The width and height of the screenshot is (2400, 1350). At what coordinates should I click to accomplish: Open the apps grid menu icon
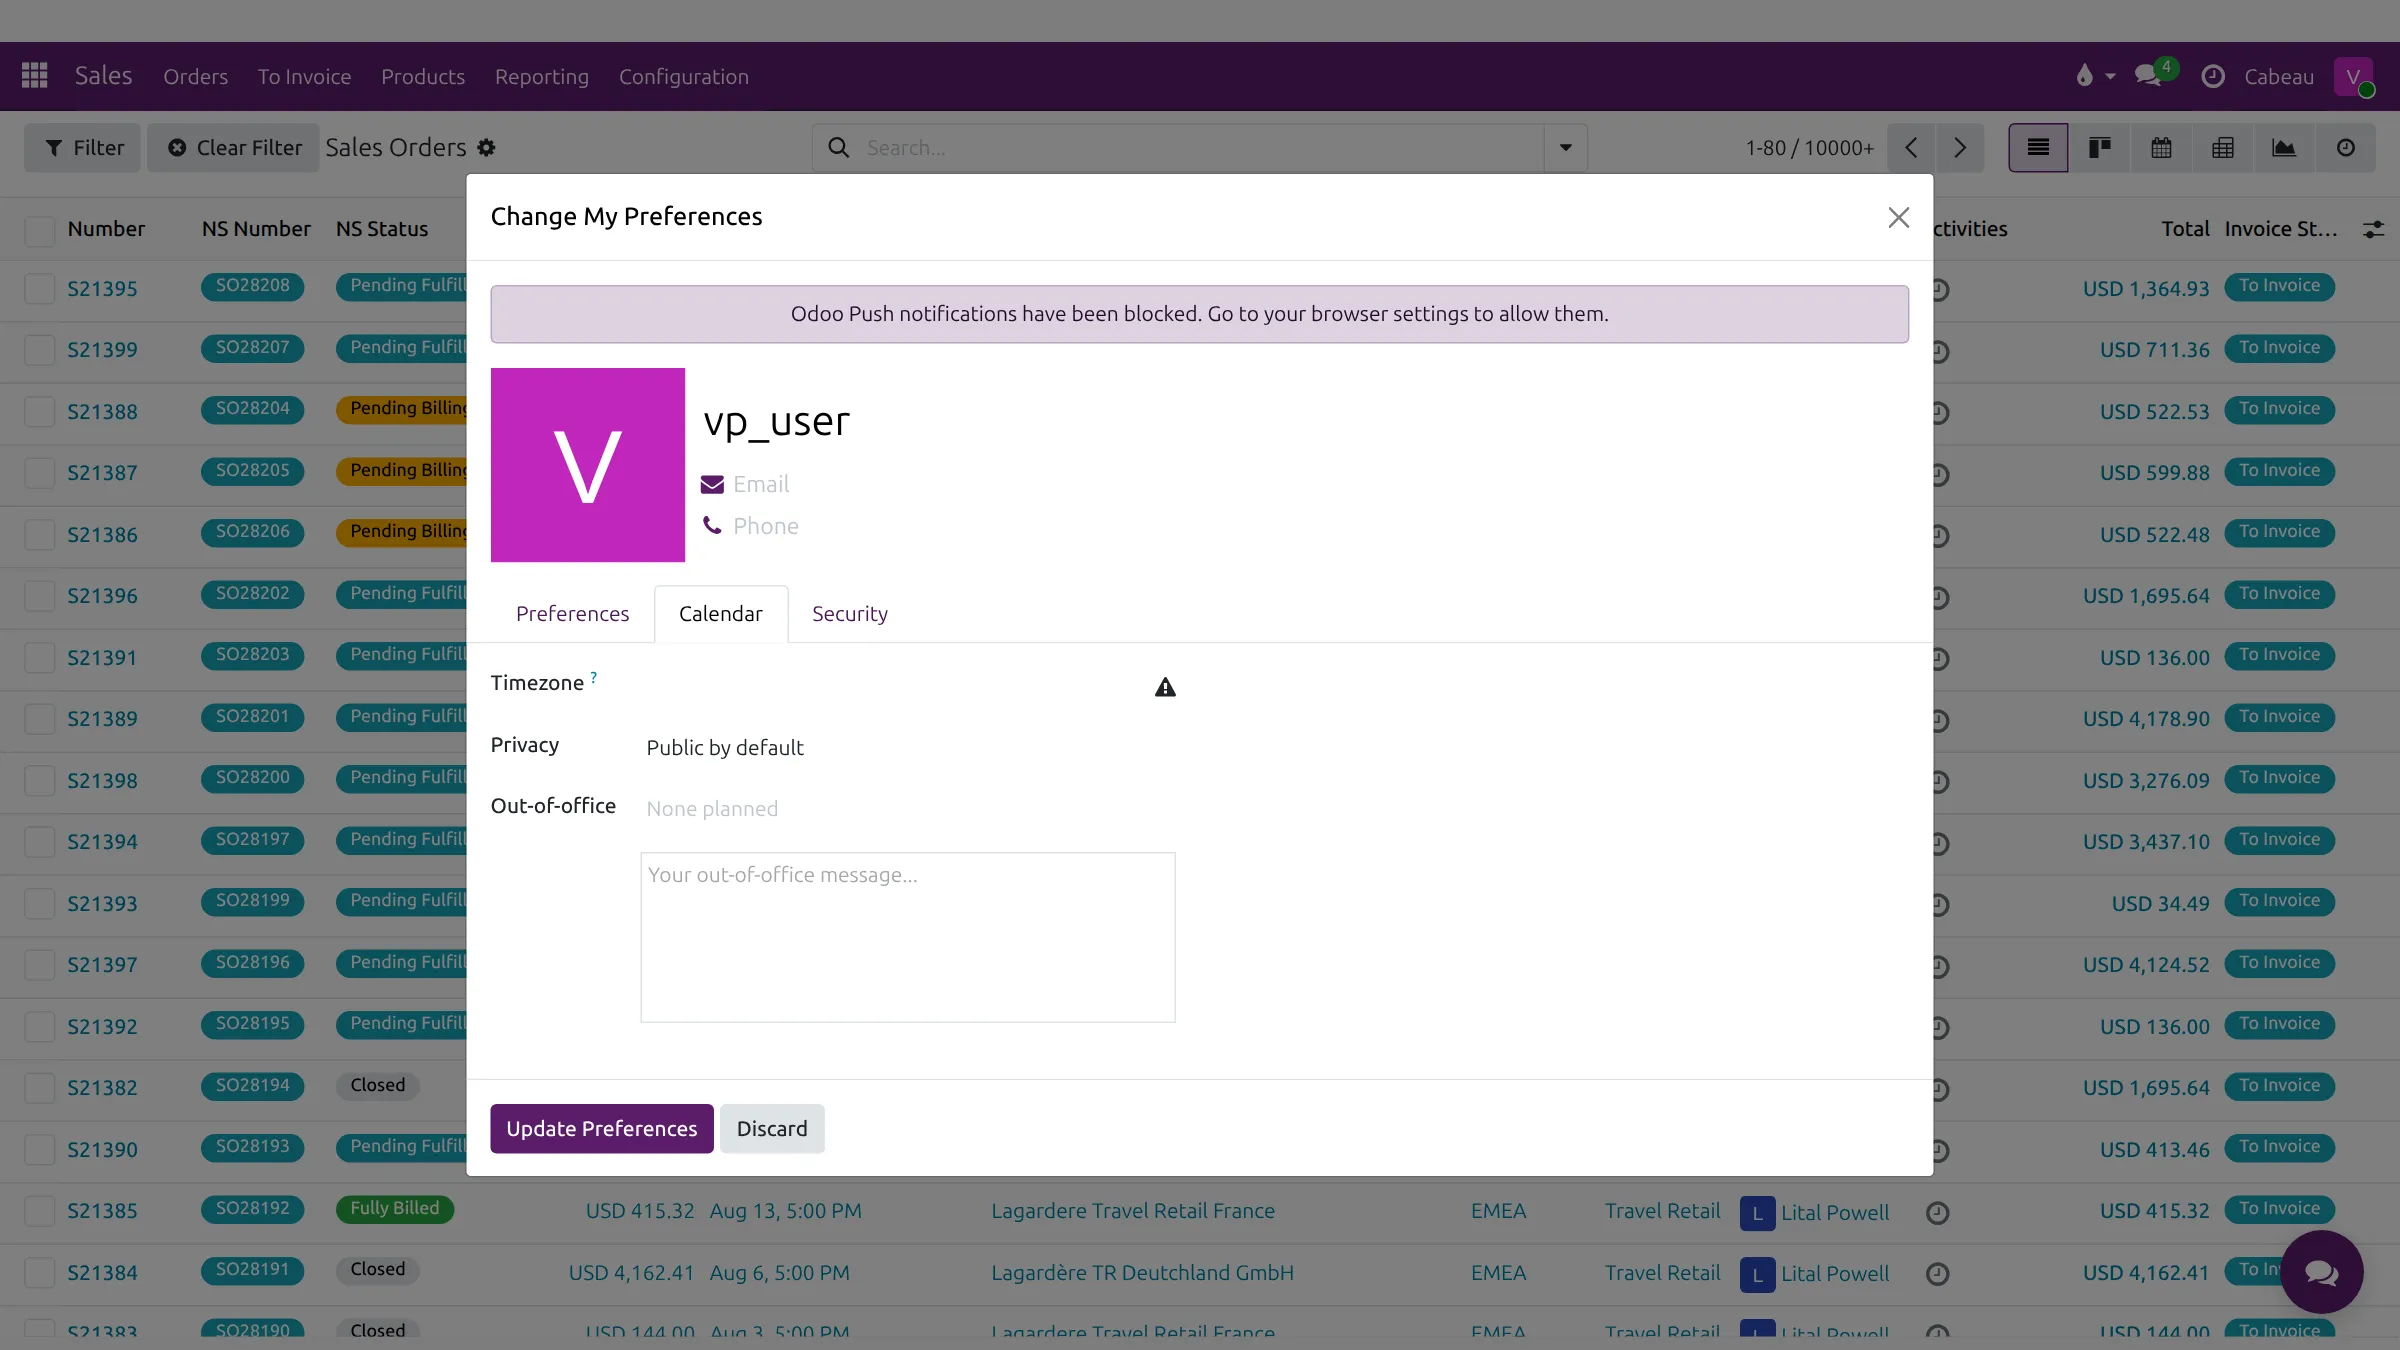point(35,76)
